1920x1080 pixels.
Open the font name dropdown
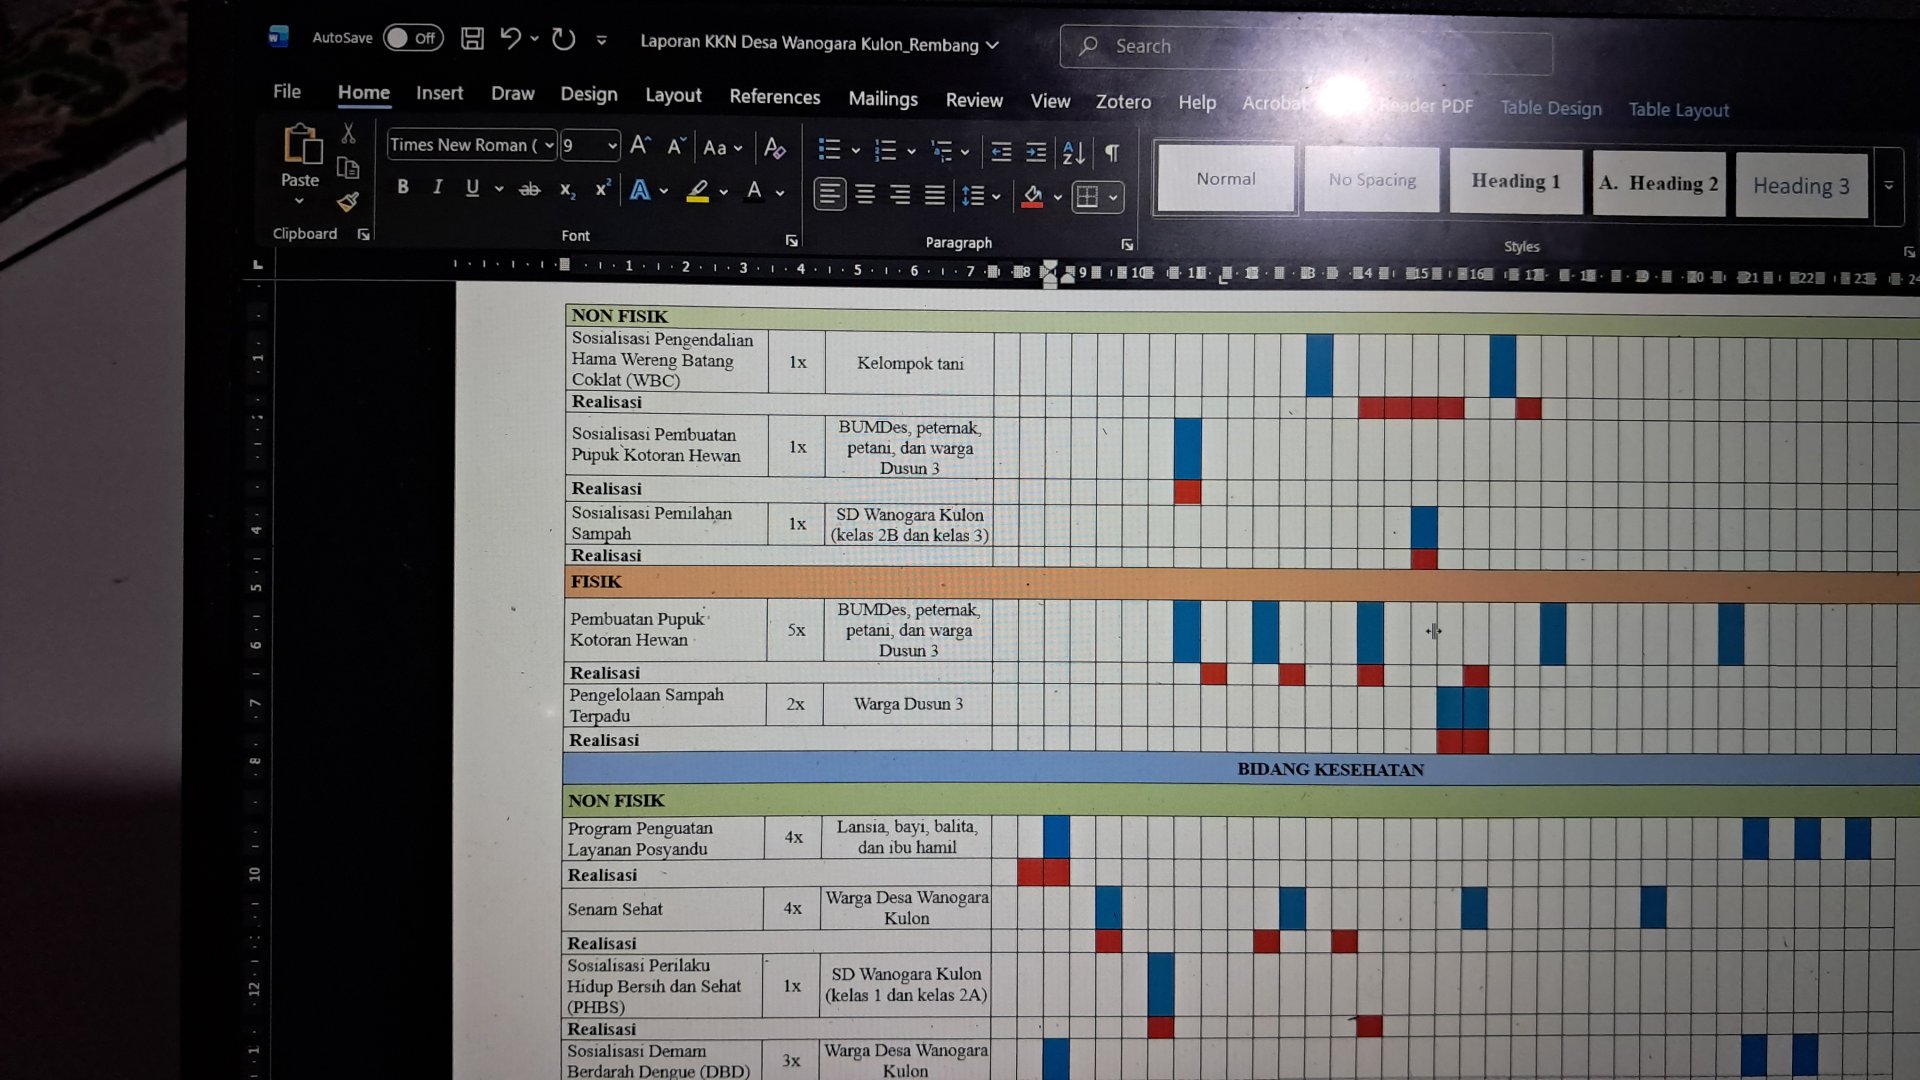[548, 145]
